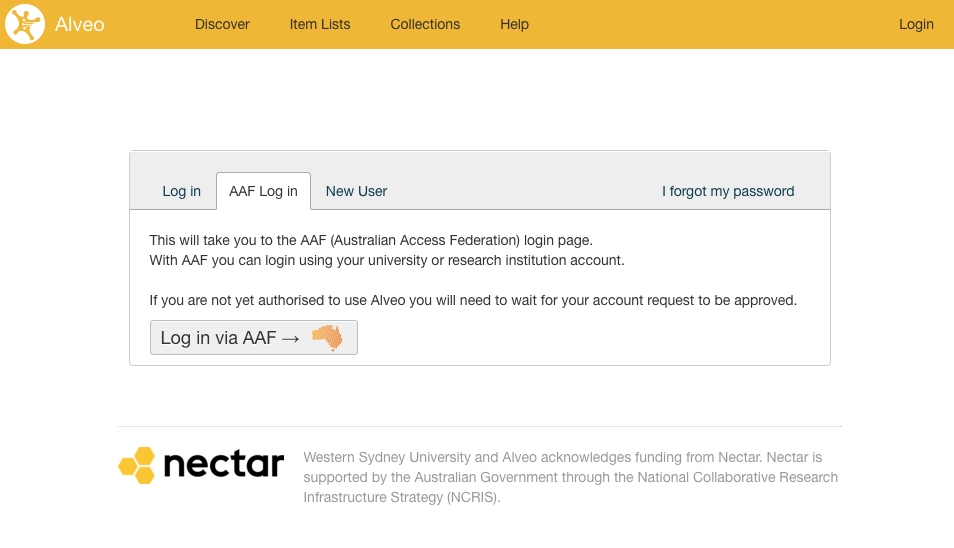Viewport: 954px width, 548px height.
Task: Click the I forgot my password link
Action: 728,191
